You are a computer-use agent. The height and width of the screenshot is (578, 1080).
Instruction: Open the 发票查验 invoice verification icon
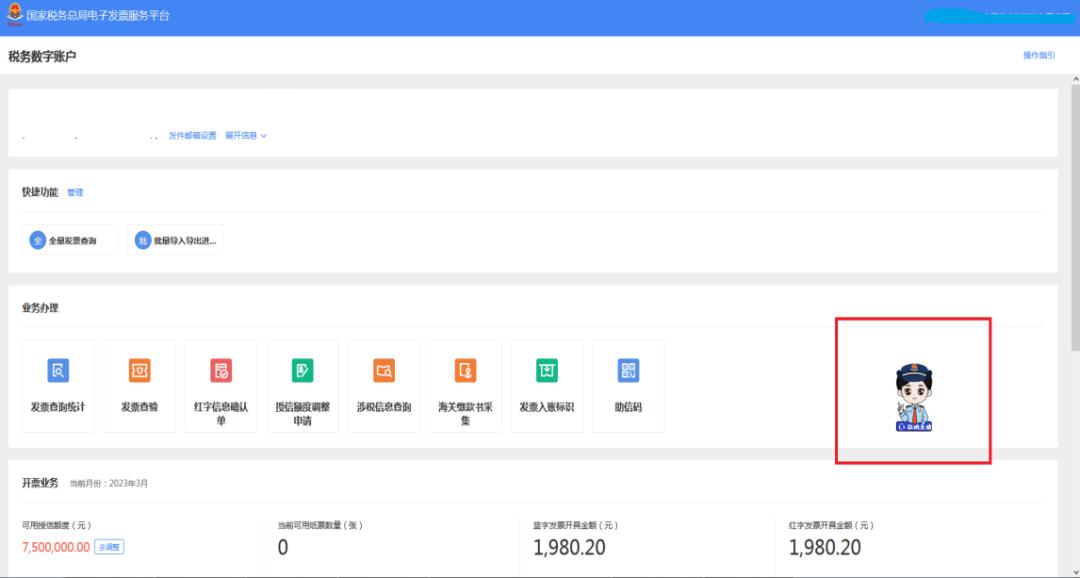pyautogui.click(x=139, y=372)
